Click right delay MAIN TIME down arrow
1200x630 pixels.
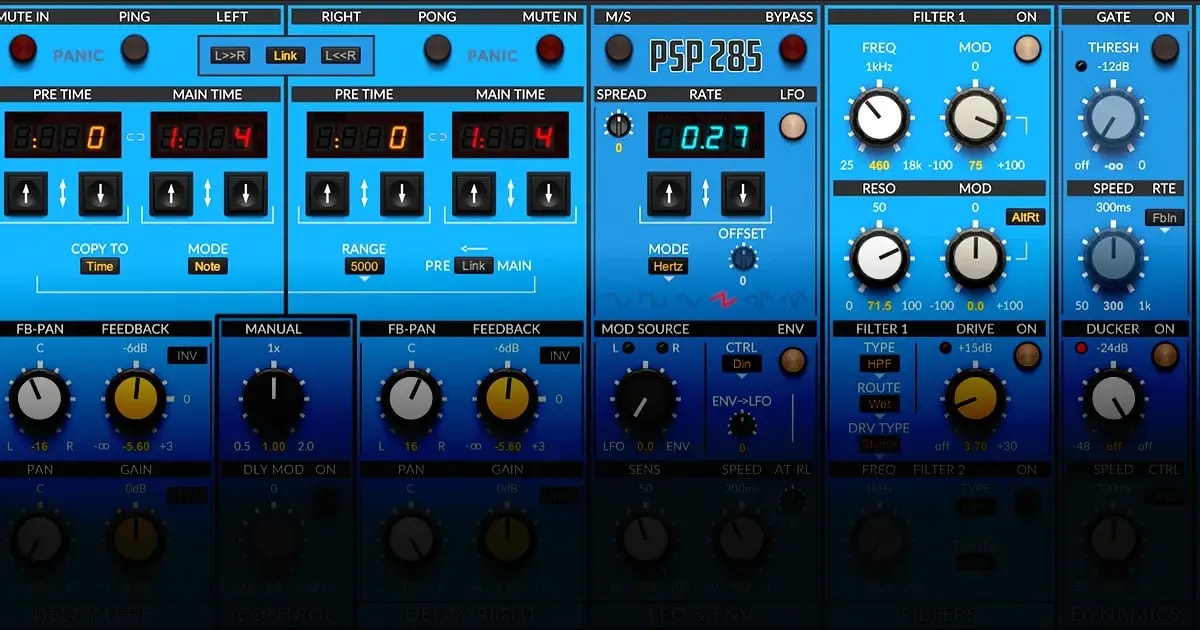pos(547,194)
